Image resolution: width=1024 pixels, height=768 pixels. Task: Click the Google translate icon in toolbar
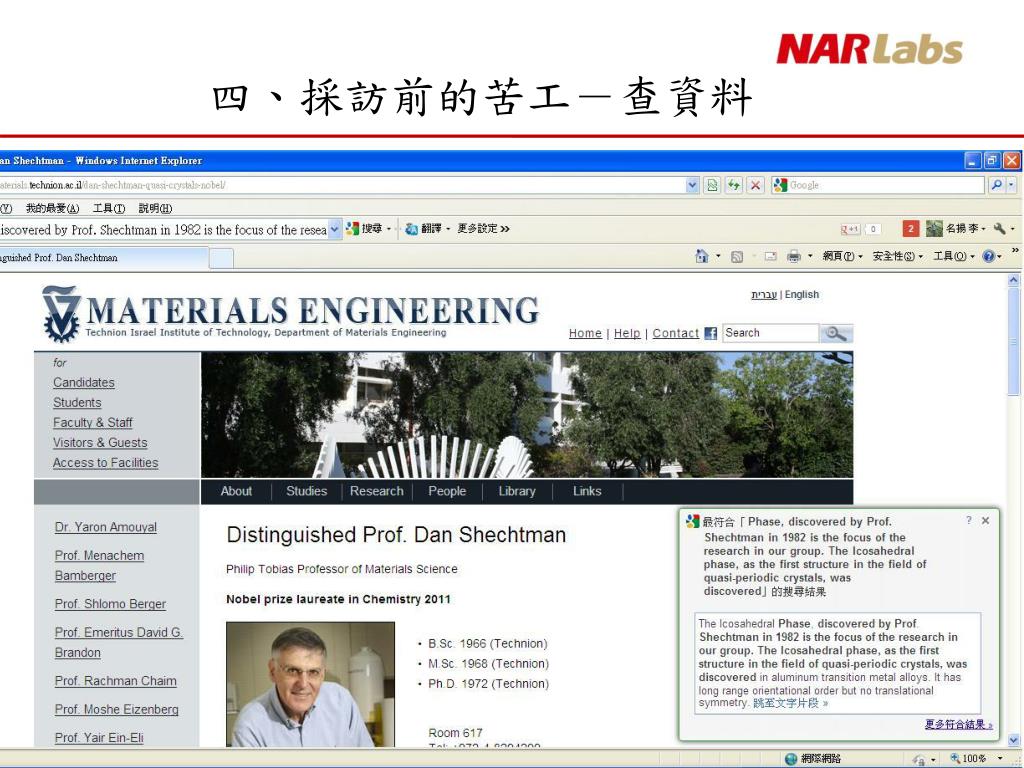coord(411,229)
